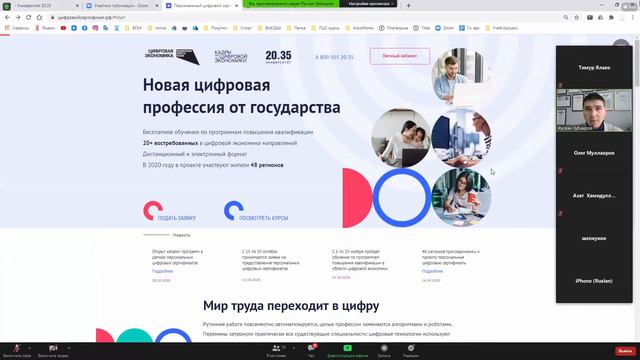Click the Подать заявку link
The width and height of the screenshot is (640, 360).
click(169, 211)
